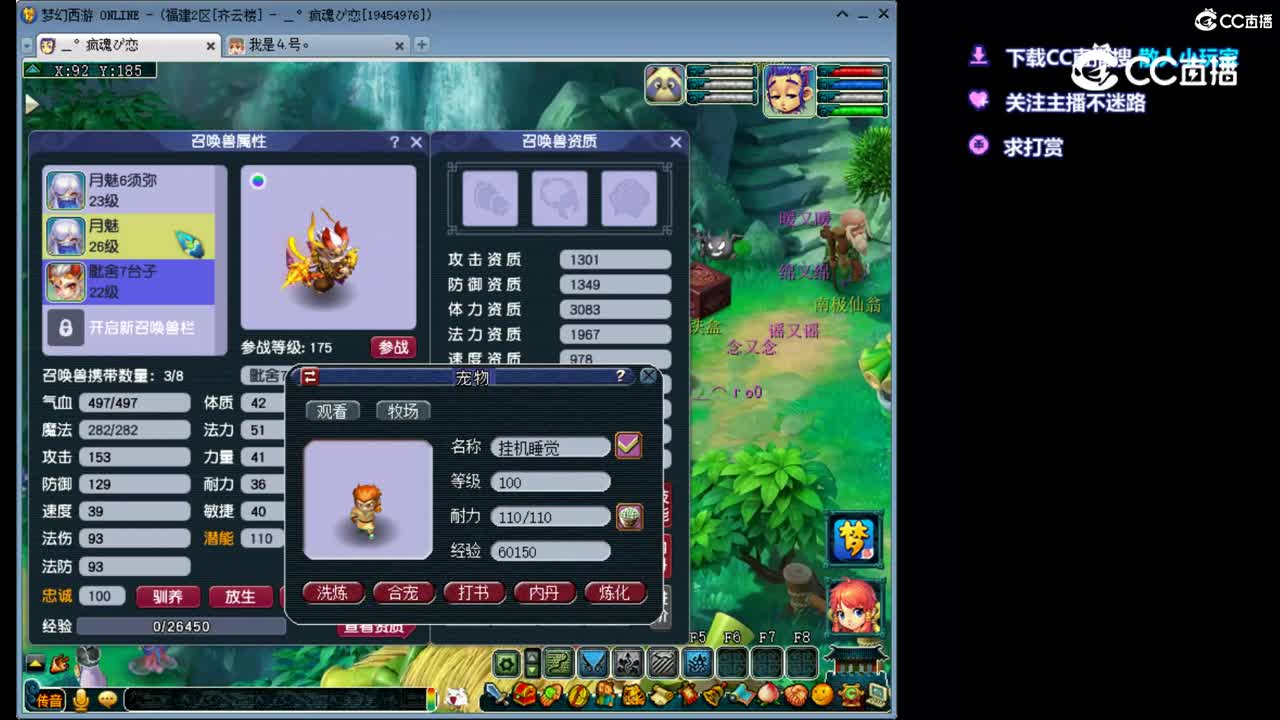Close the 疯魂び恋 tab
The height and width of the screenshot is (720, 1280).
[x=211, y=46]
